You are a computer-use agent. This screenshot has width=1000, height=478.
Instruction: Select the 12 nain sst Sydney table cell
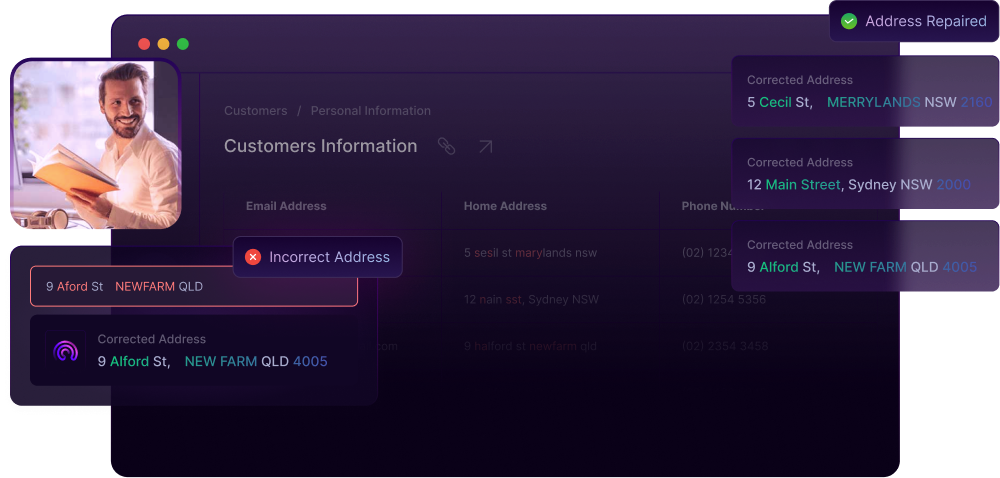(531, 299)
